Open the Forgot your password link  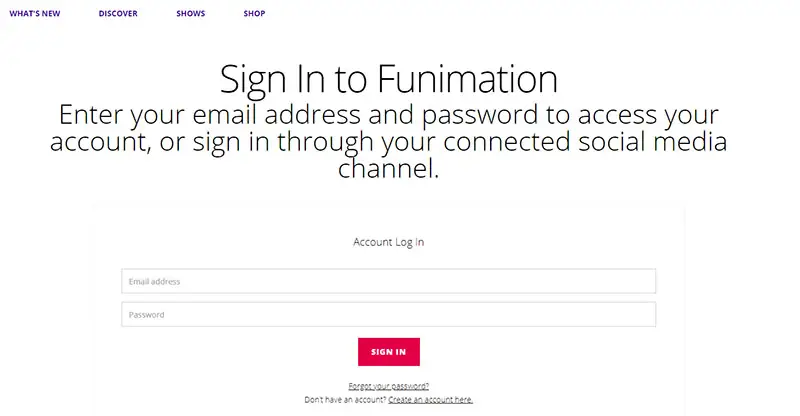(388, 386)
